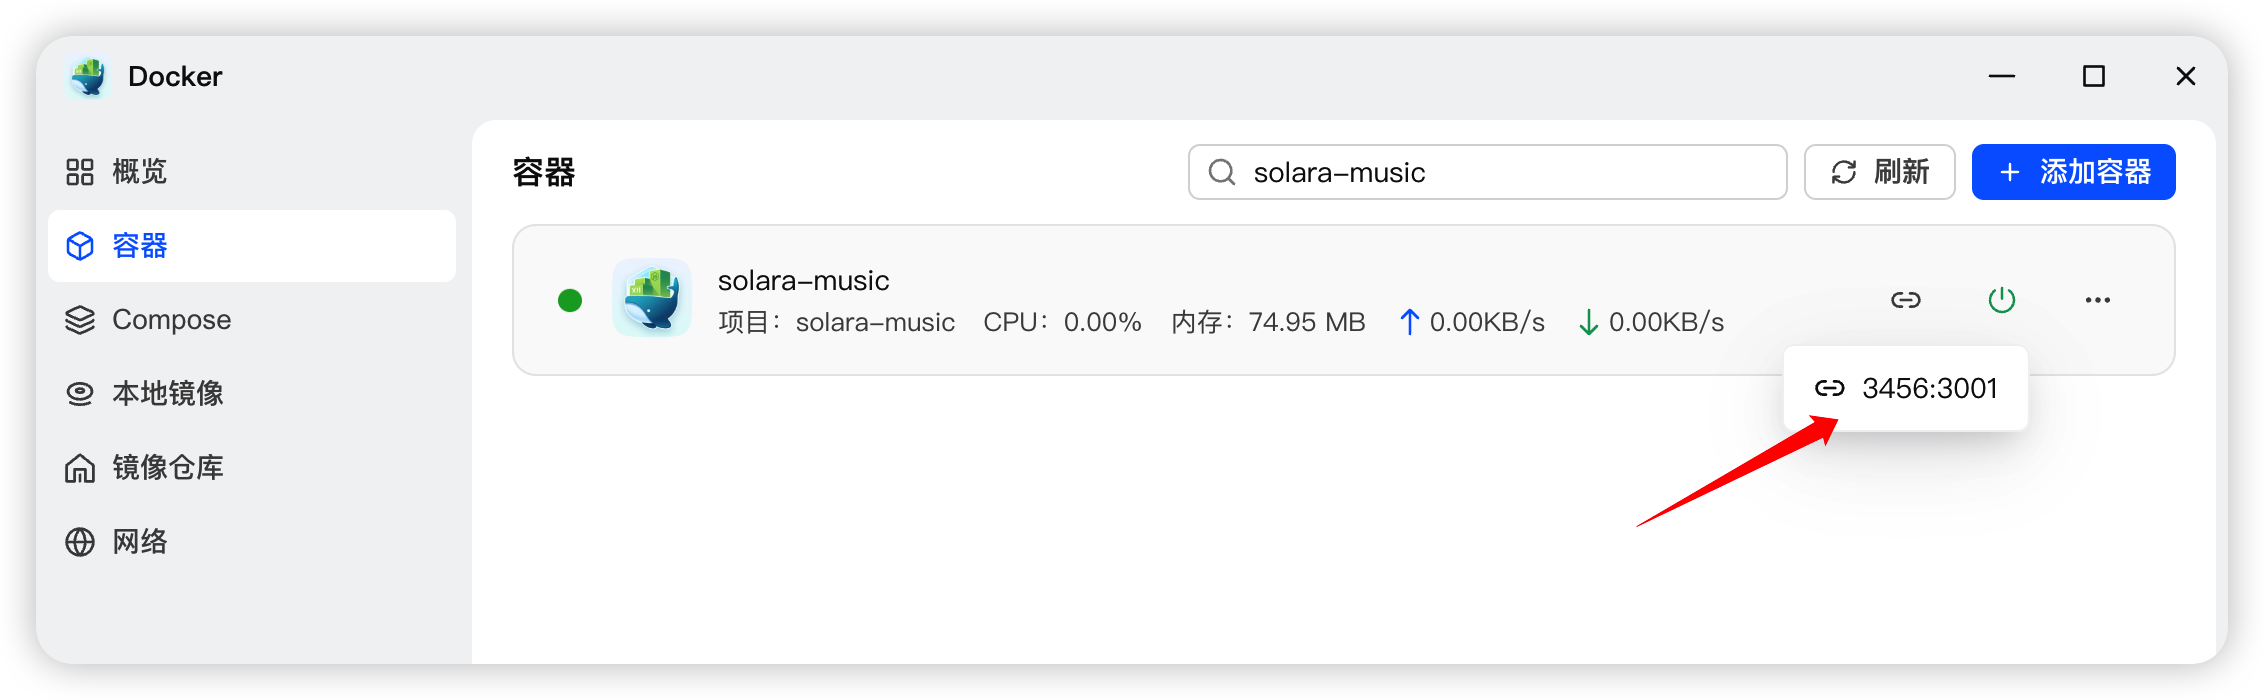Click the Compose layers icon

(x=80, y=320)
